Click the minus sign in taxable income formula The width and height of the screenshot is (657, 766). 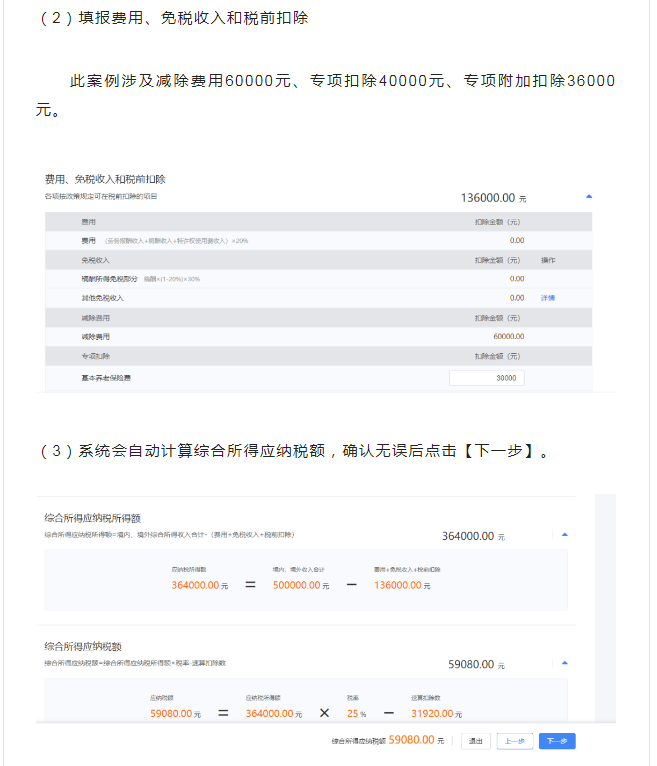tap(351, 584)
